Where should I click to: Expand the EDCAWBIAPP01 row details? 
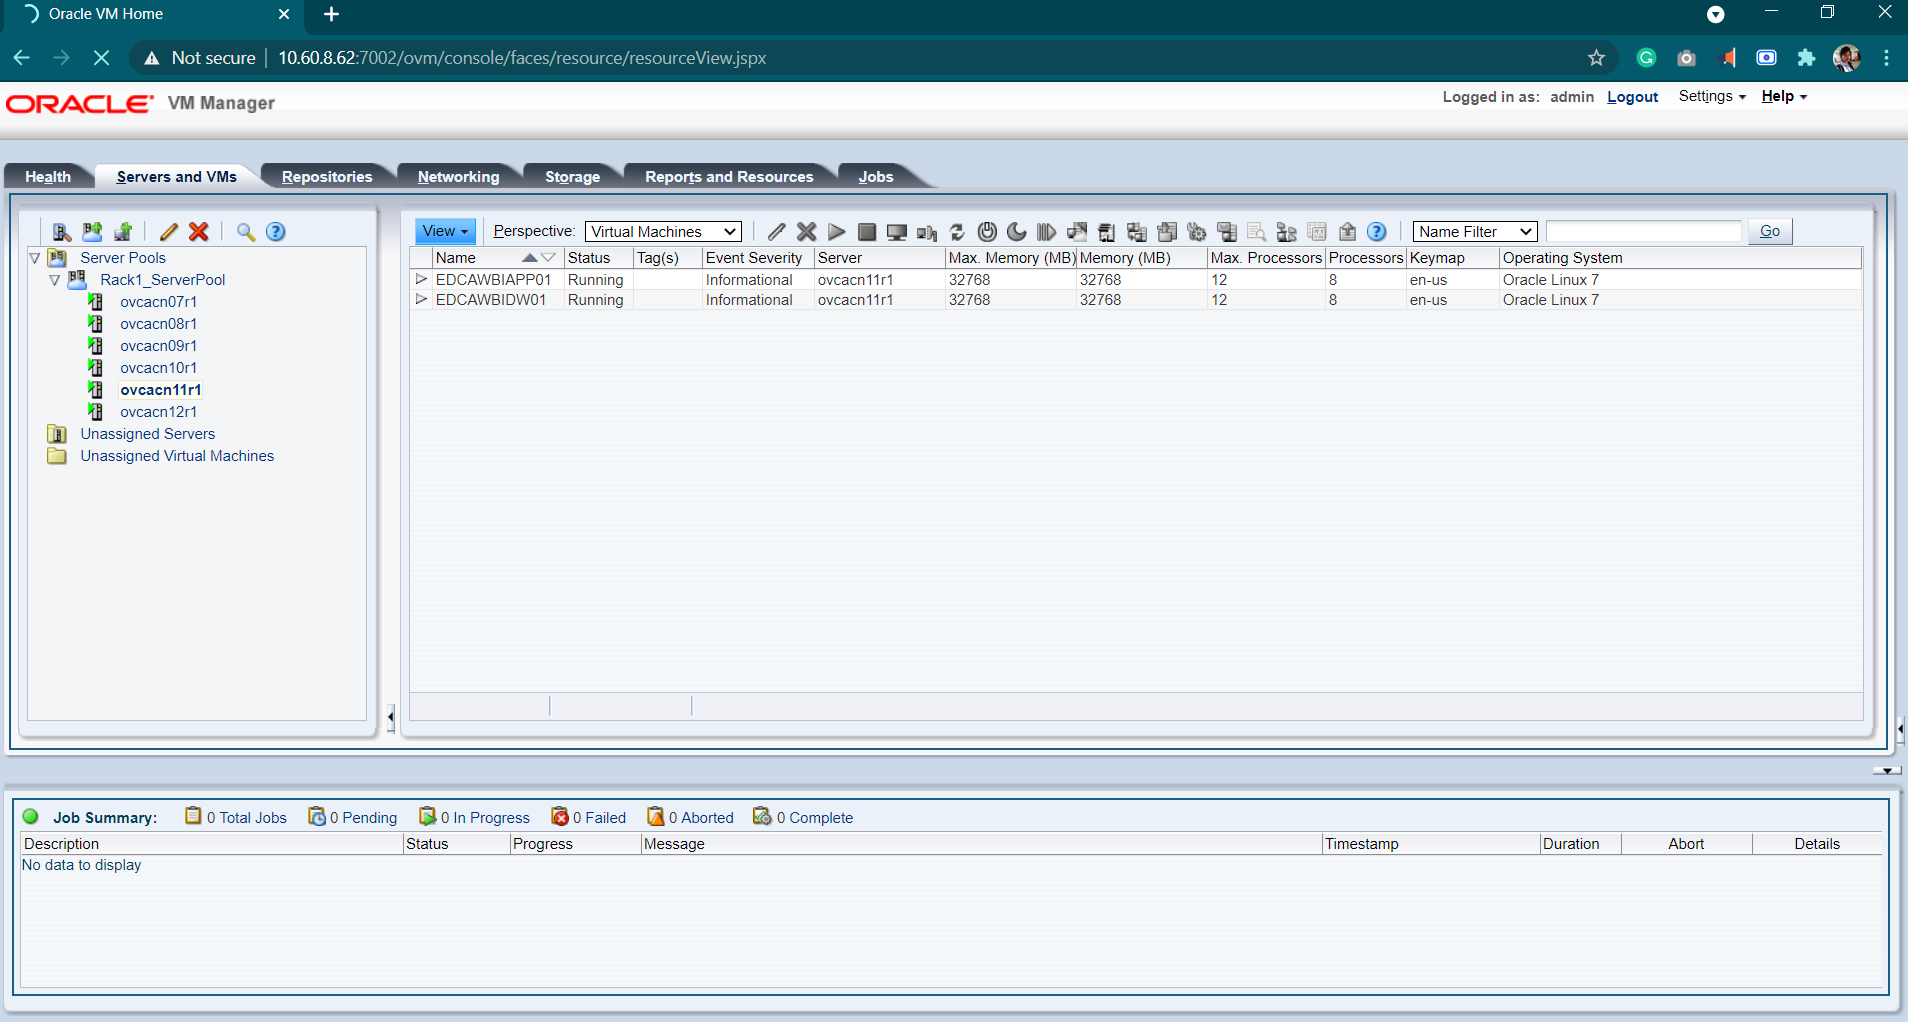click(421, 279)
